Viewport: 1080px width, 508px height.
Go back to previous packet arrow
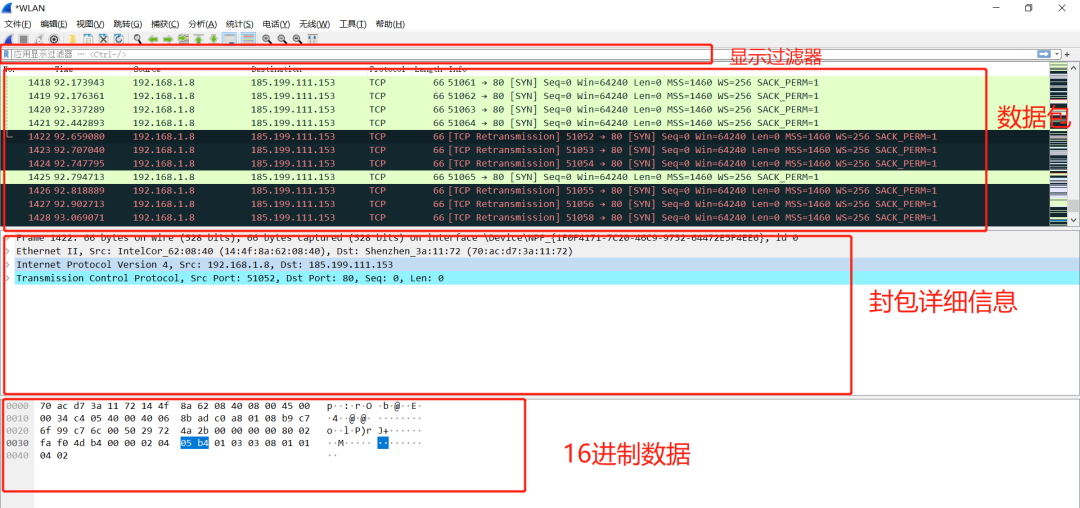tap(153, 39)
